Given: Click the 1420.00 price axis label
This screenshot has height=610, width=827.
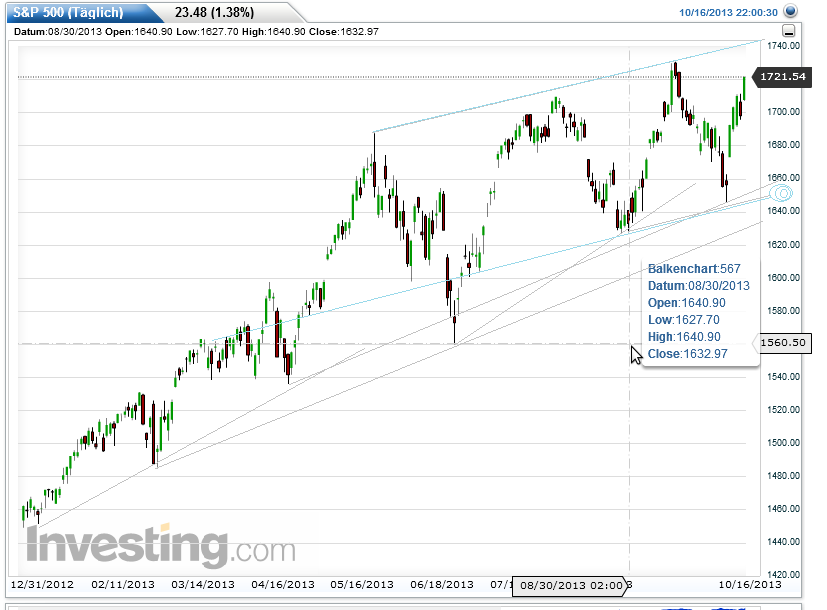Looking at the screenshot, I should [783, 575].
